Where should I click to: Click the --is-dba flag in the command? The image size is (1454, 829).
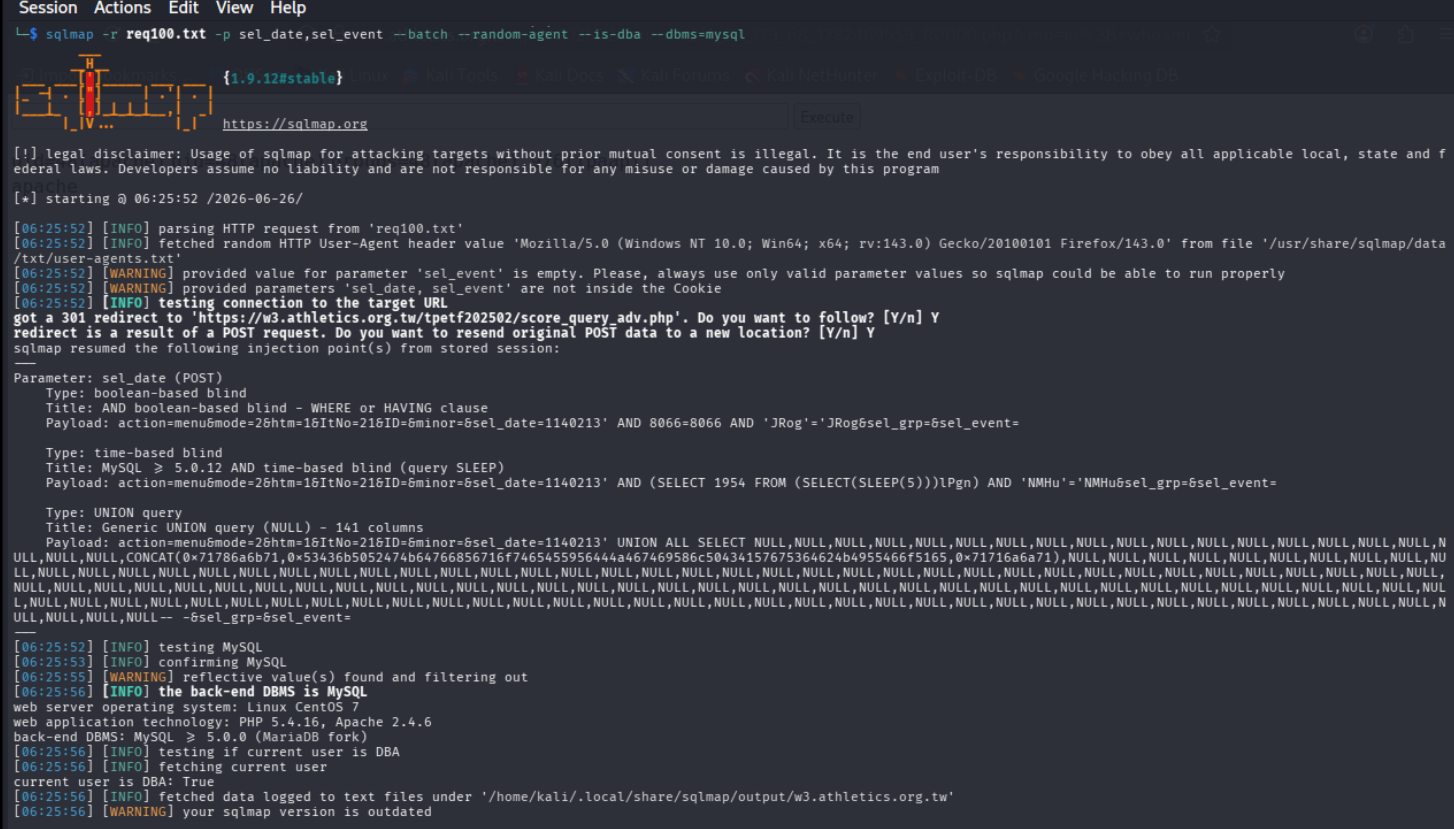(609, 34)
